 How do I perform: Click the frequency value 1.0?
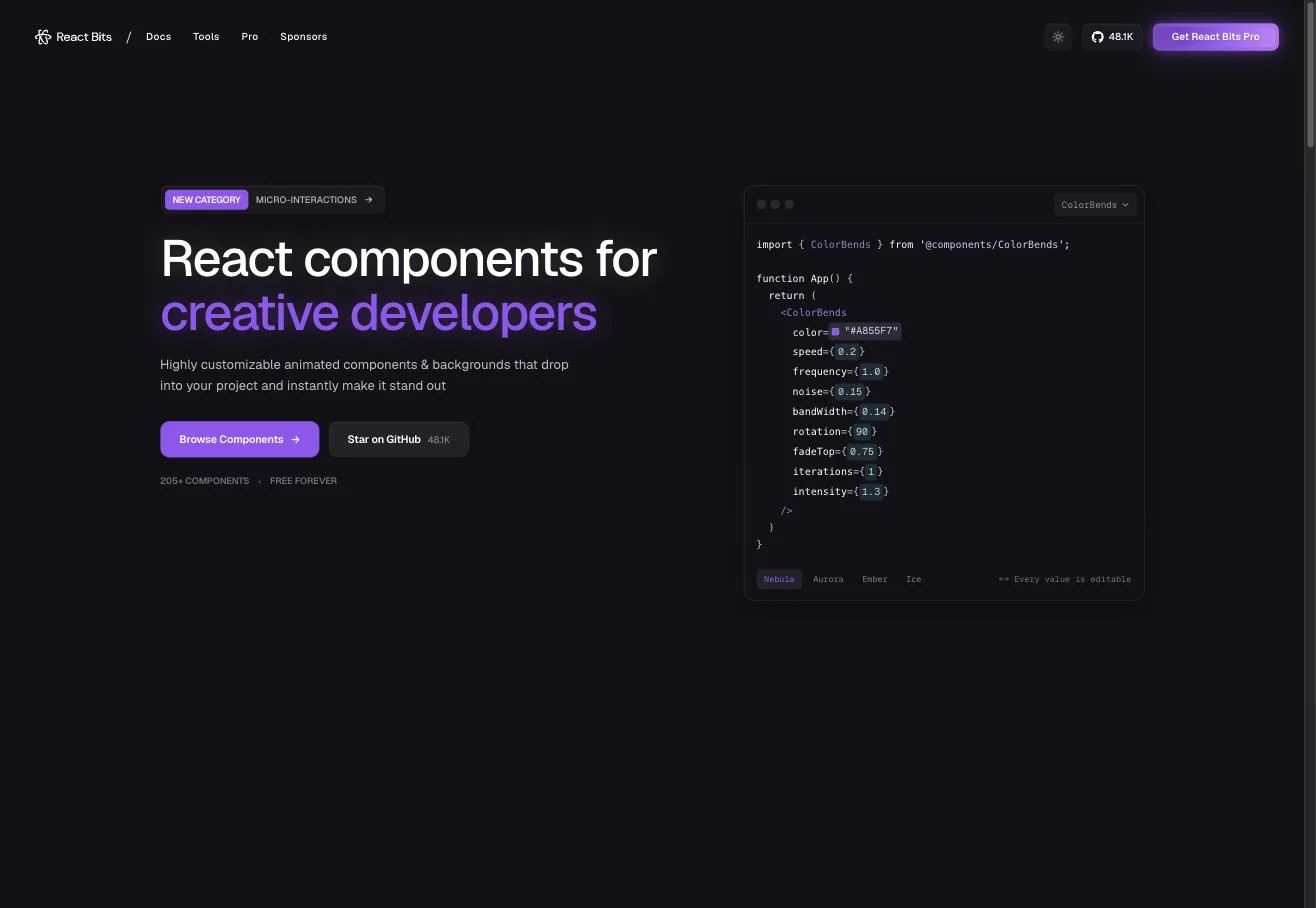pos(871,372)
